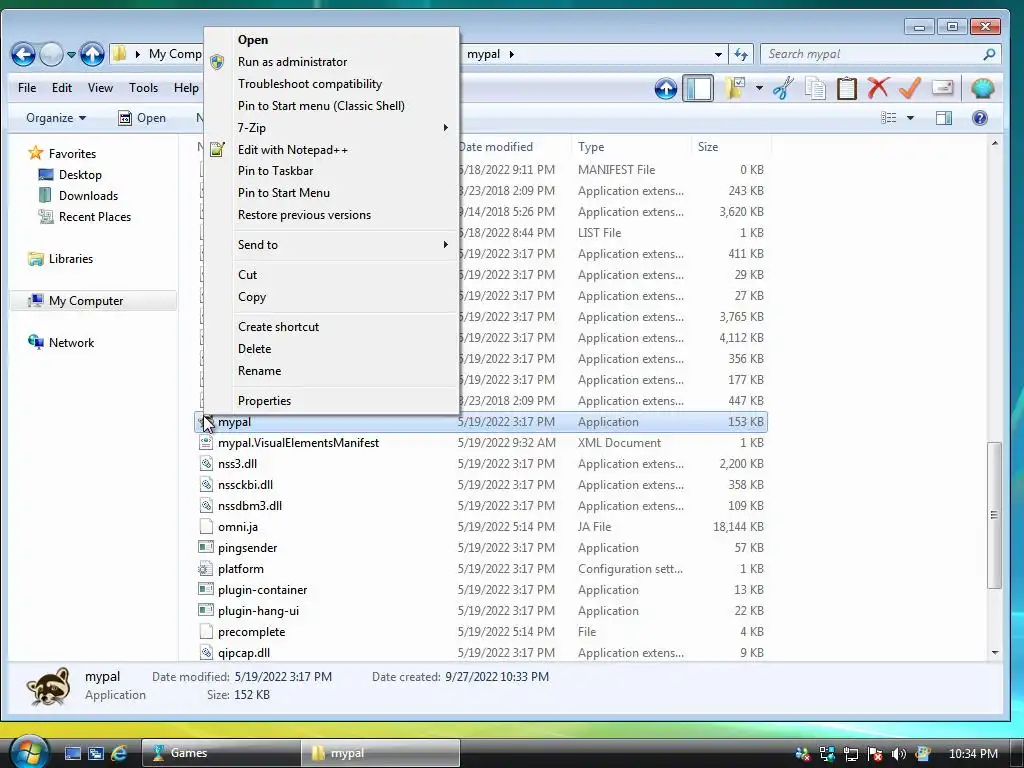Select Rename from the context menu
This screenshot has width=1024, height=768.
click(332, 371)
